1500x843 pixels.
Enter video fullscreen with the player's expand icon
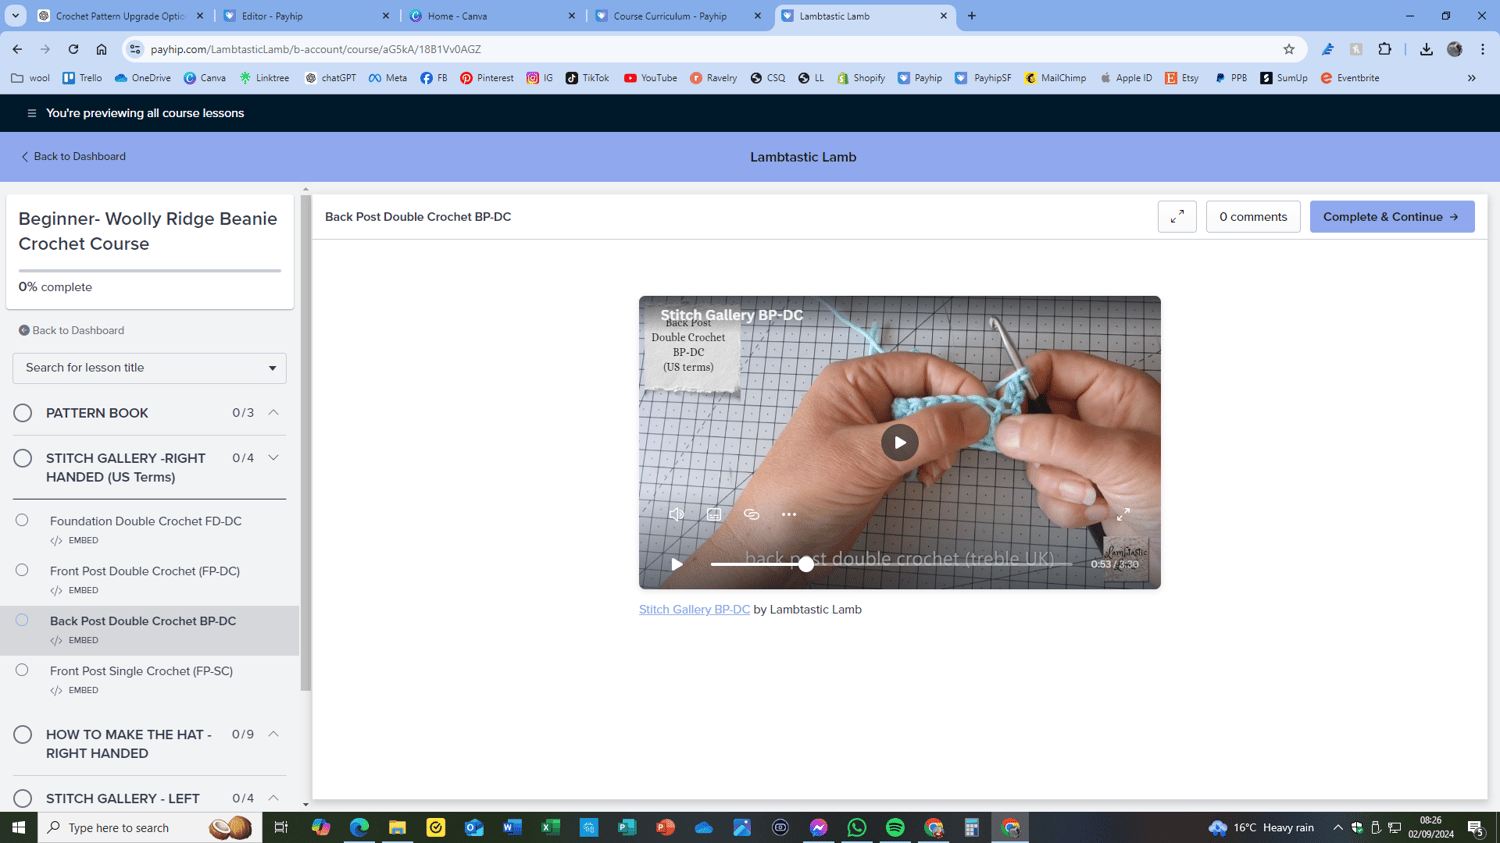[1123, 514]
